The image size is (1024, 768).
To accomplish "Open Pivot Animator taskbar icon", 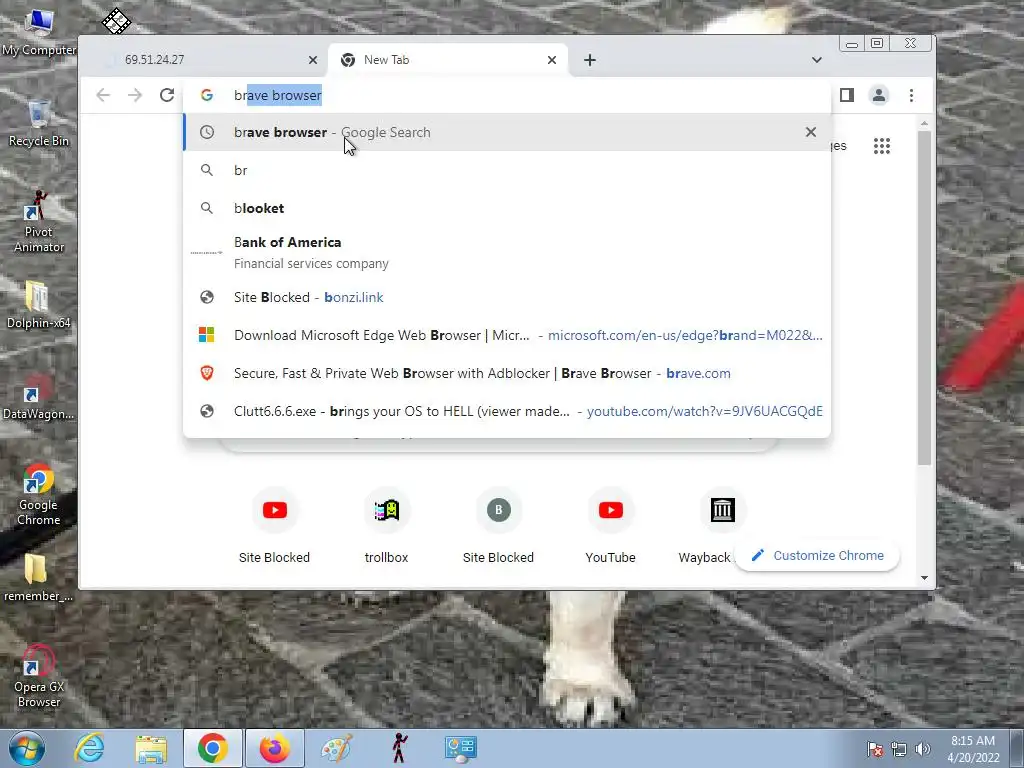I will 399,748.
